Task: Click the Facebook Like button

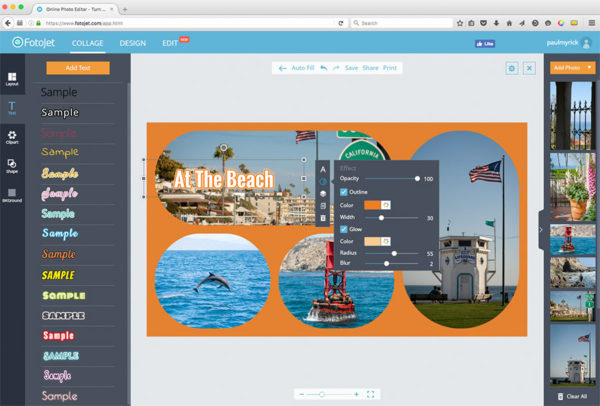Action: tap(485, 44)
